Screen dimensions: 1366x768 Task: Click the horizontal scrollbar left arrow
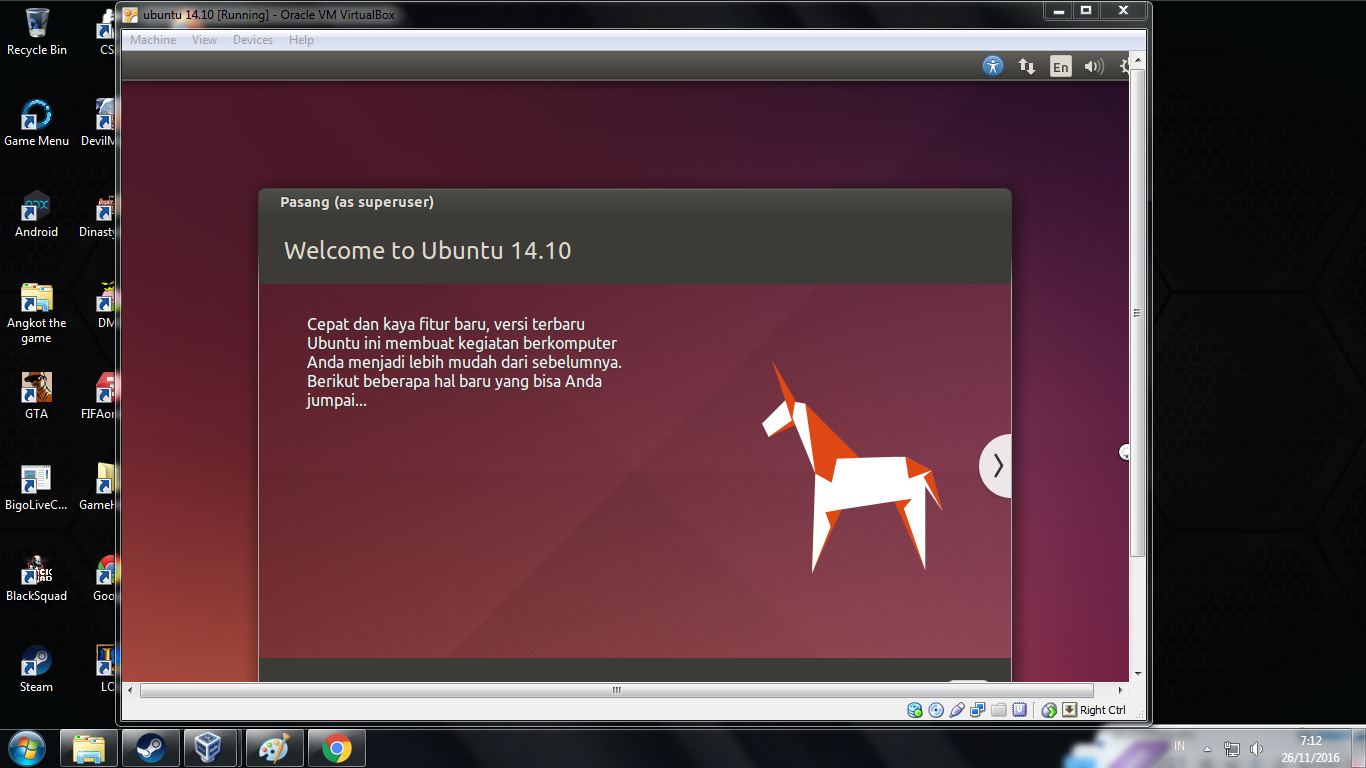click(x=130, y=690)
